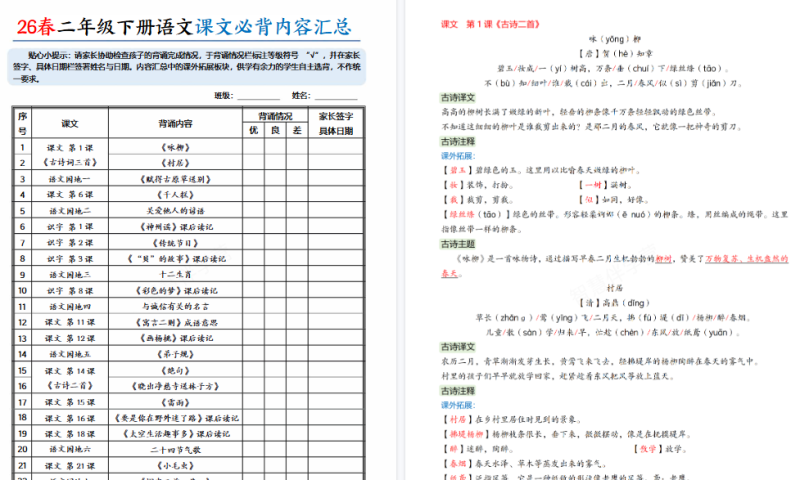Click the 家长签字 具体日期 header
Image resolution: width=800 pixels, height=480 pixels.
(336, 123)
